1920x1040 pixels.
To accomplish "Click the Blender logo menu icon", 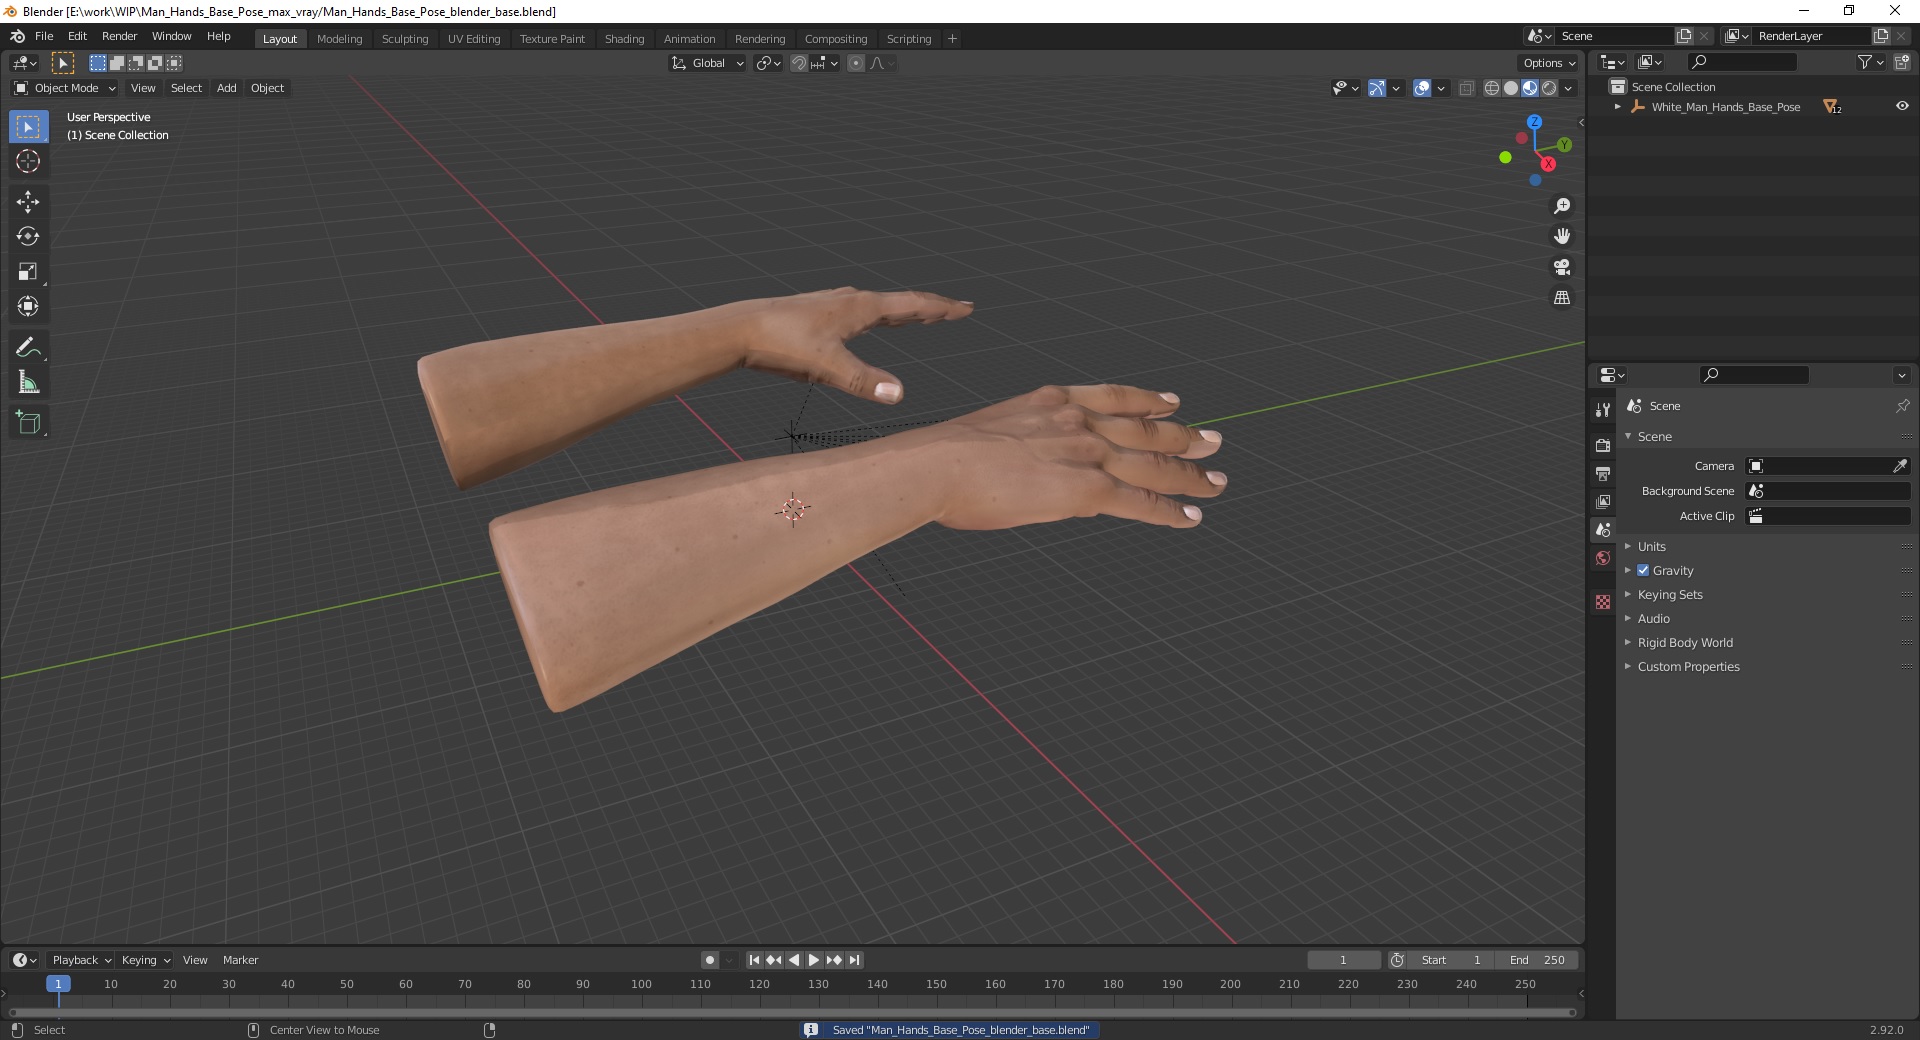I will click(x=17, y=36).
